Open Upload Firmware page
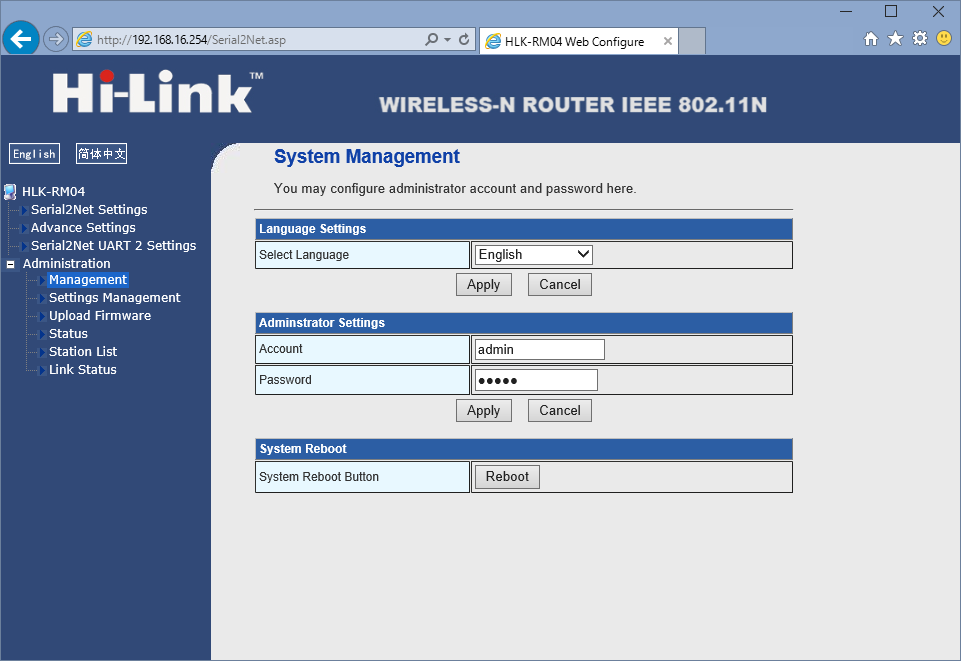This screenshot has height=661, width=961. (100, 315)
